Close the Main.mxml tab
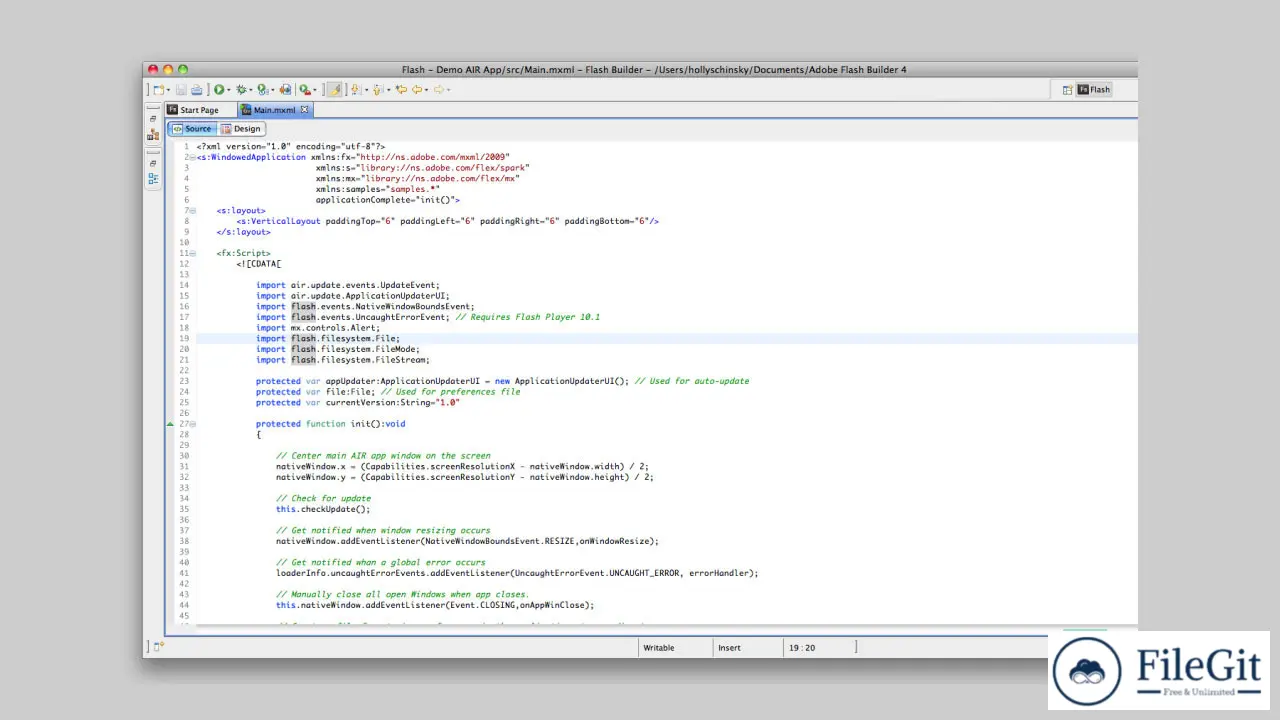Screen dimensions: 1280x720 pos(305,110)
